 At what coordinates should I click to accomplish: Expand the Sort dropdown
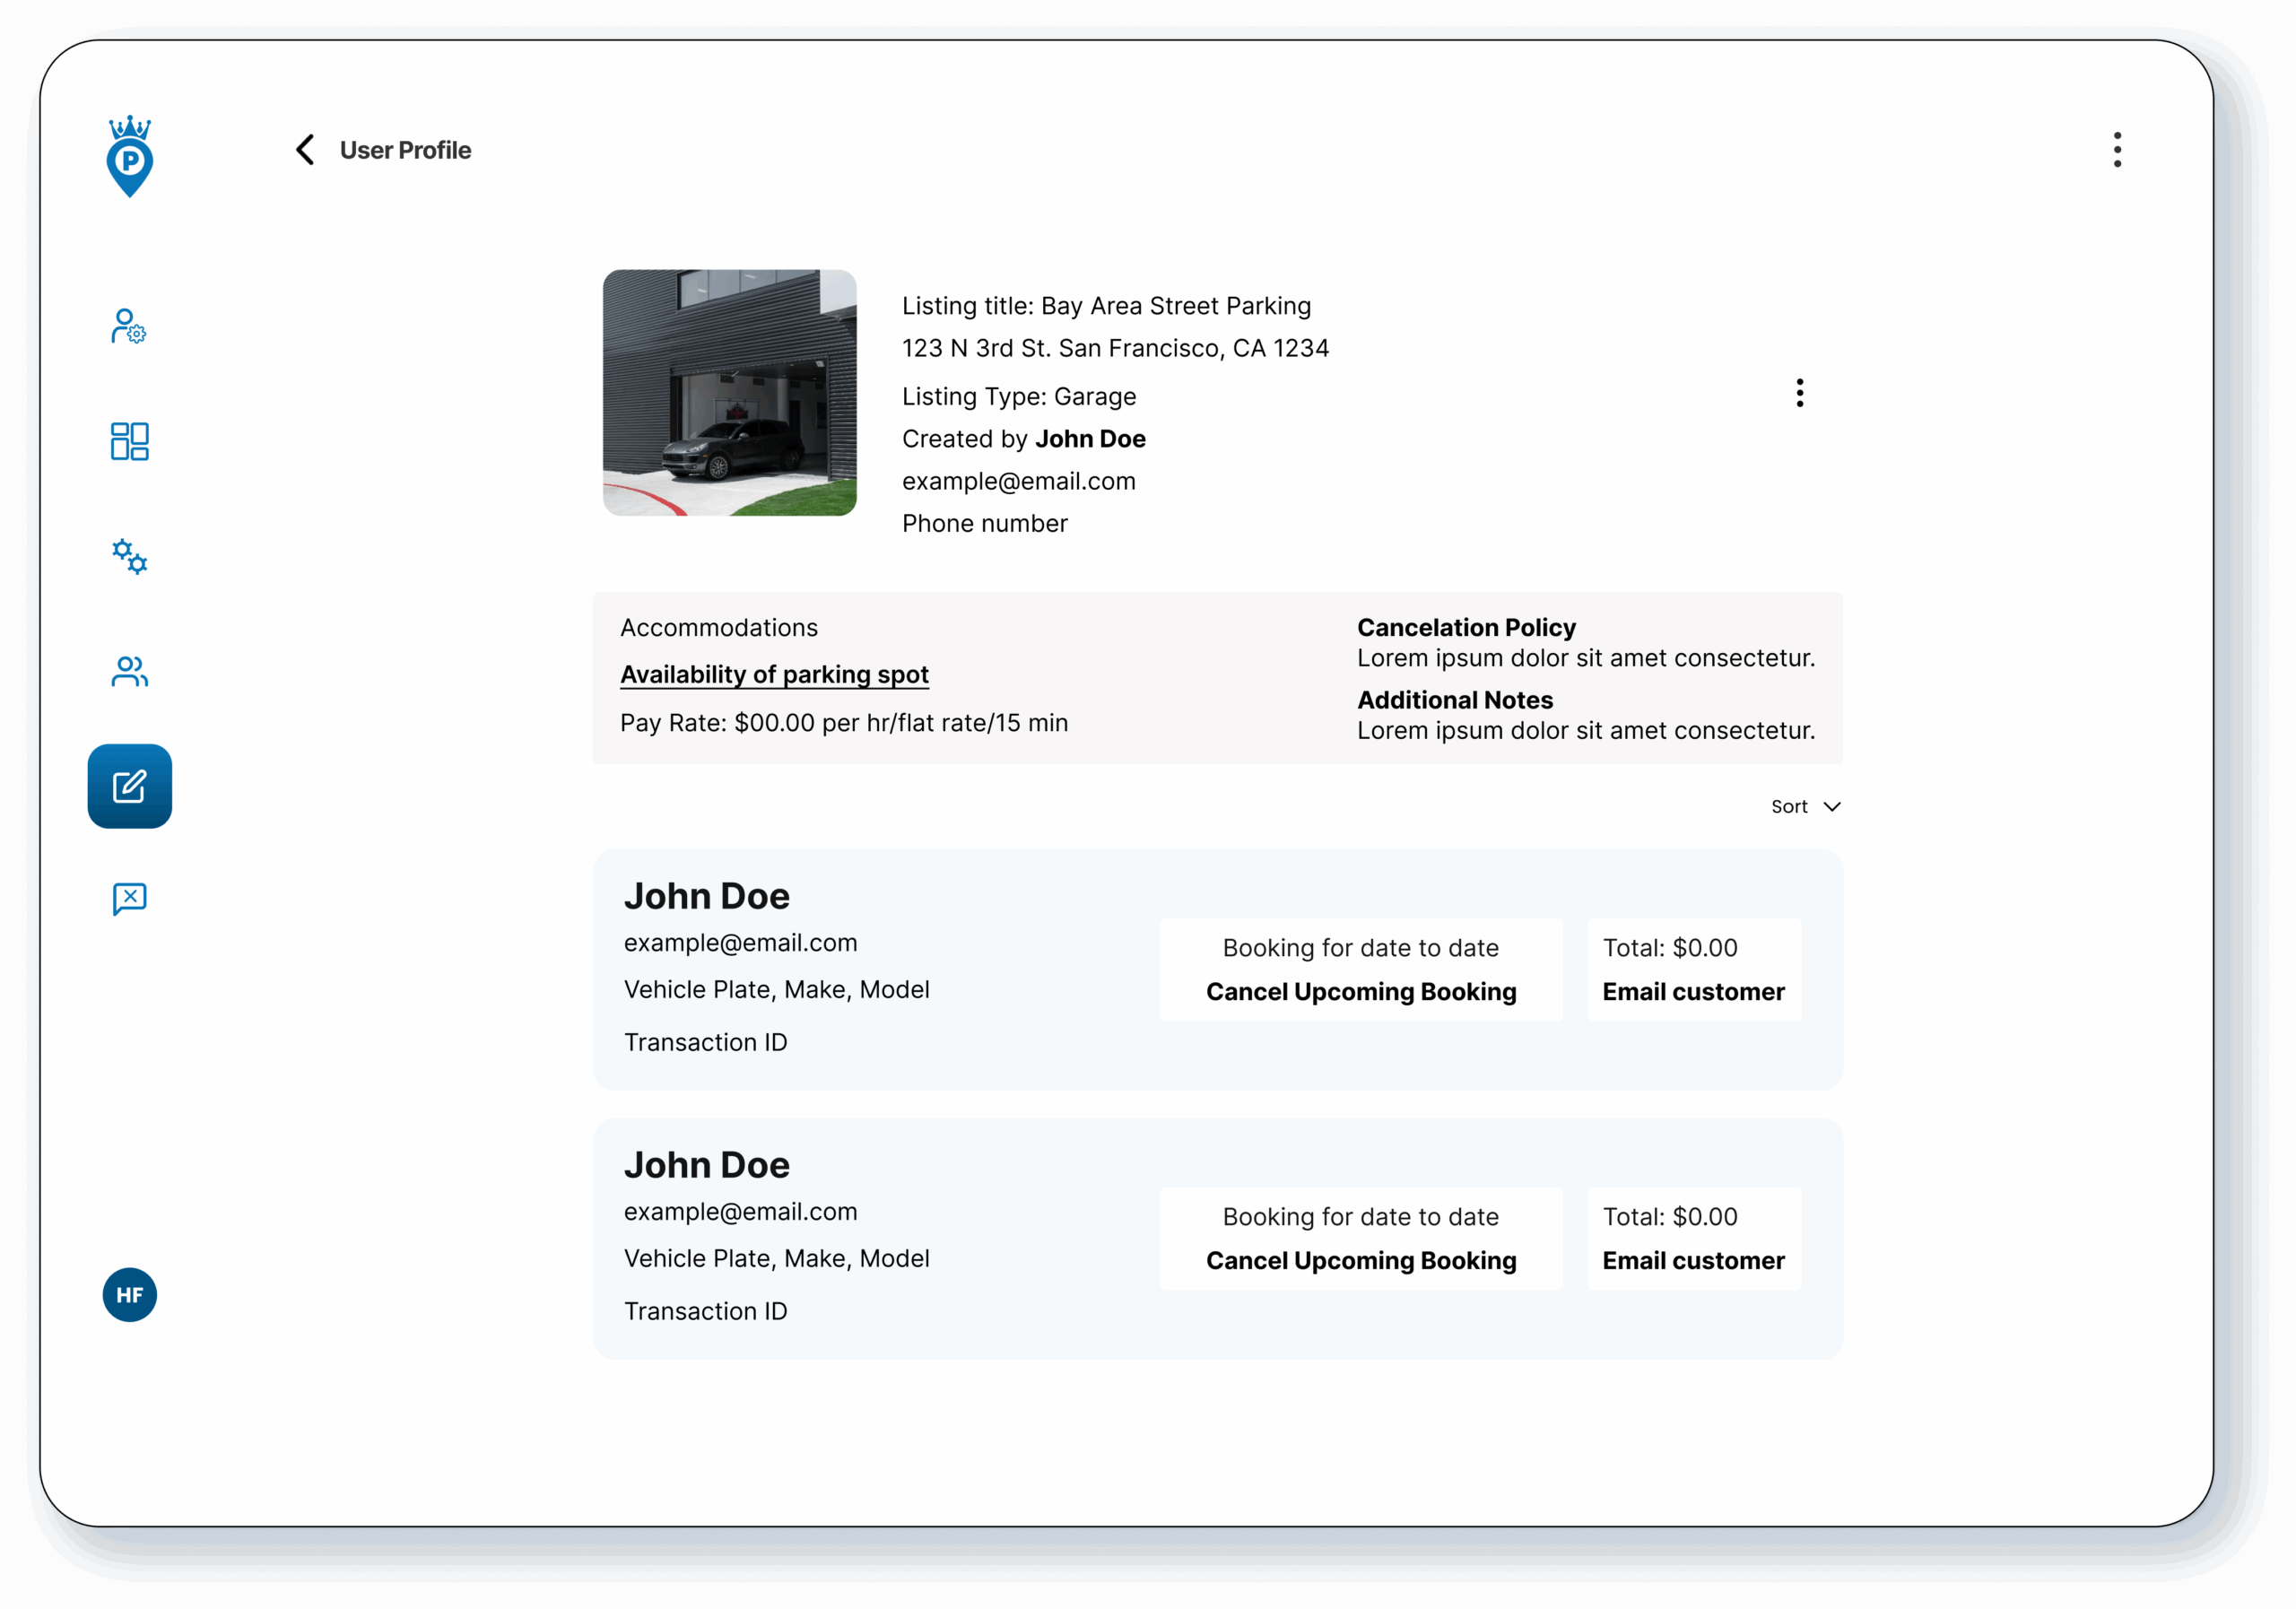1790,807
